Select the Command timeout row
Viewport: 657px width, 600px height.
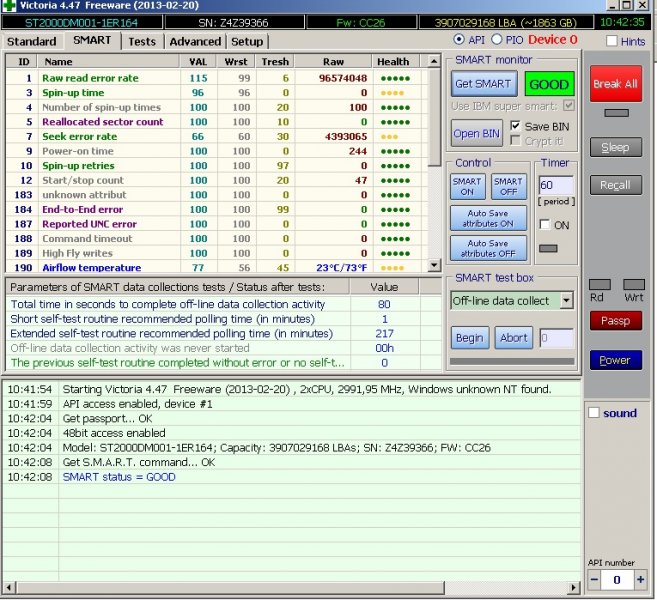click(217, 238)
